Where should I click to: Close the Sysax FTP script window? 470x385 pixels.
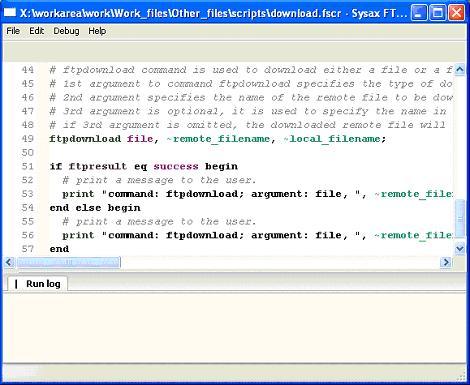(x=456, y=13)
